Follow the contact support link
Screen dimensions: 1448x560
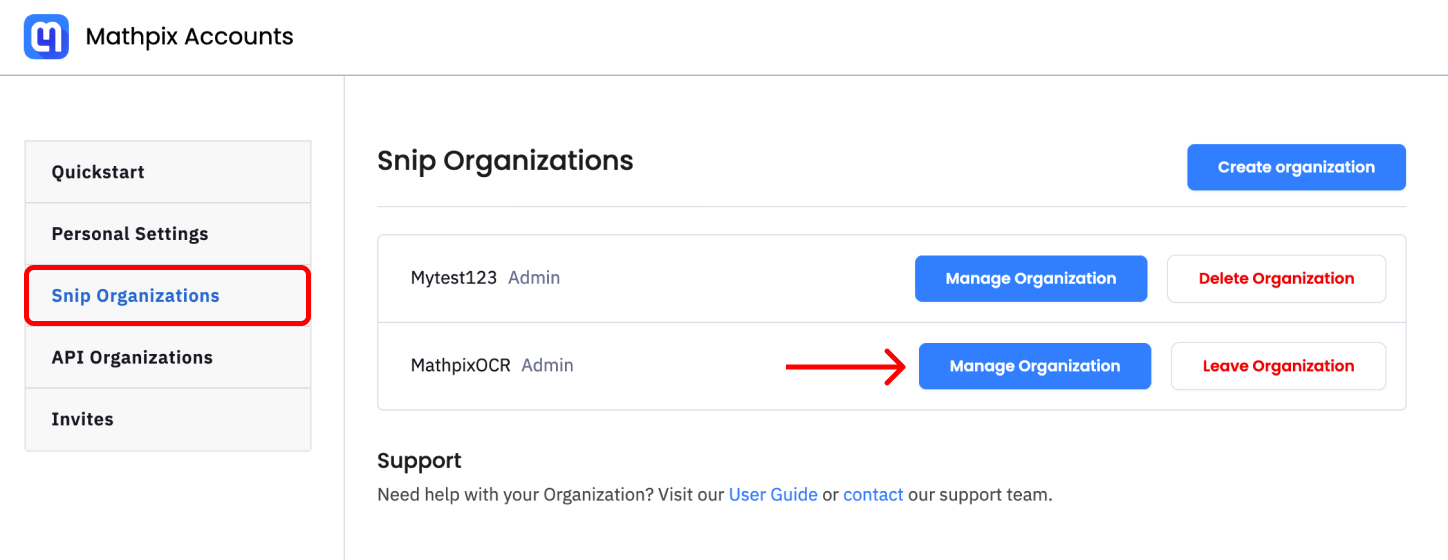click(x=873, y=494)
